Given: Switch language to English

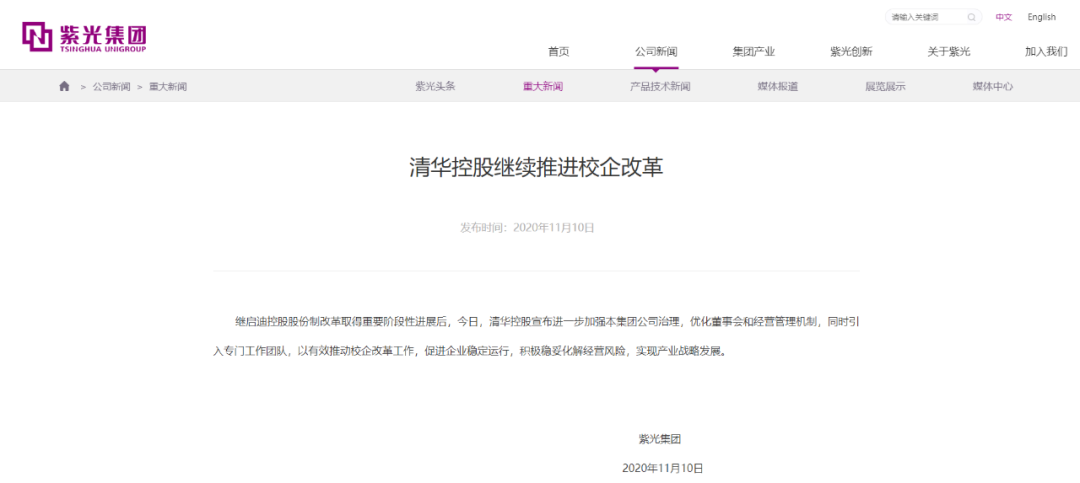Looking at the screenshot, I should click(x=1041, y=17).
